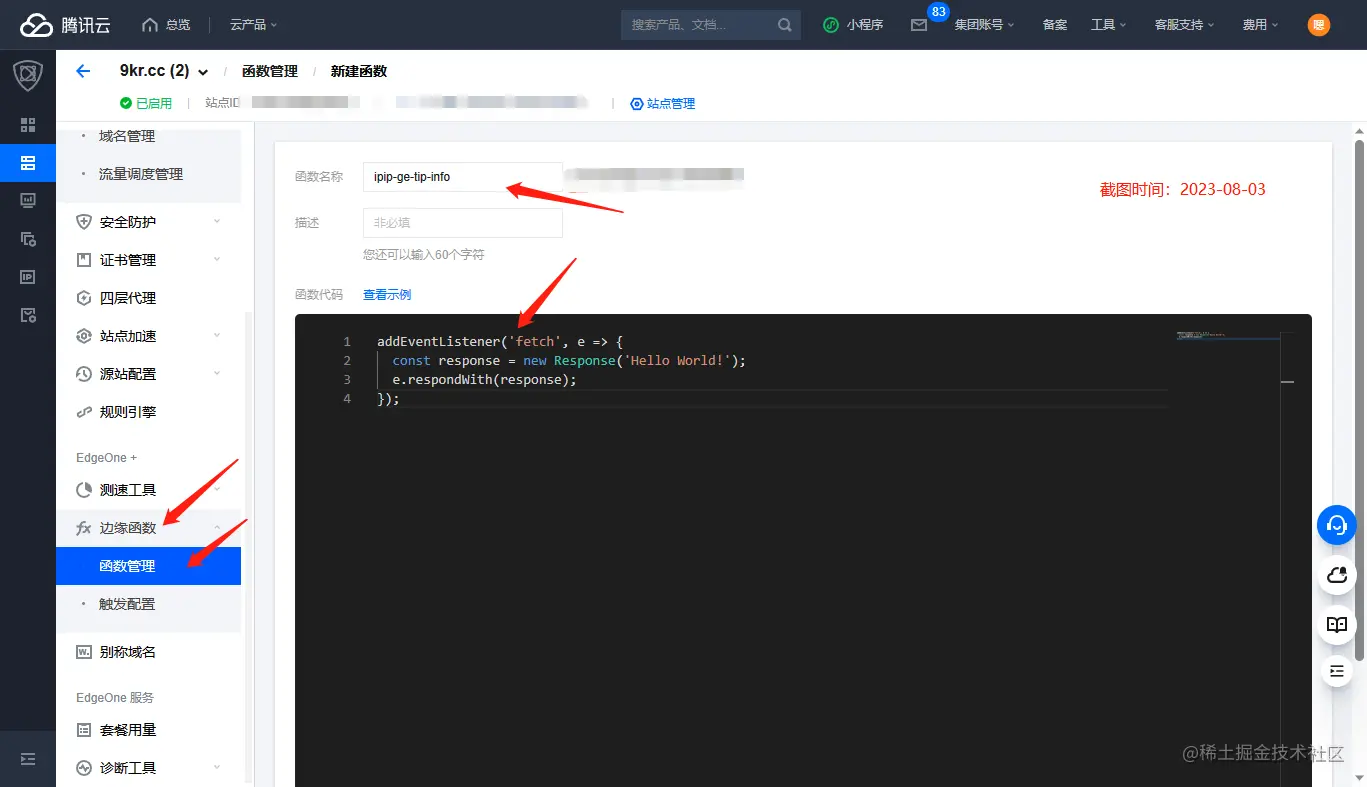Collapse 边缘函数 menu
This screenshot has width=1367, height=787.
(148, 528)
